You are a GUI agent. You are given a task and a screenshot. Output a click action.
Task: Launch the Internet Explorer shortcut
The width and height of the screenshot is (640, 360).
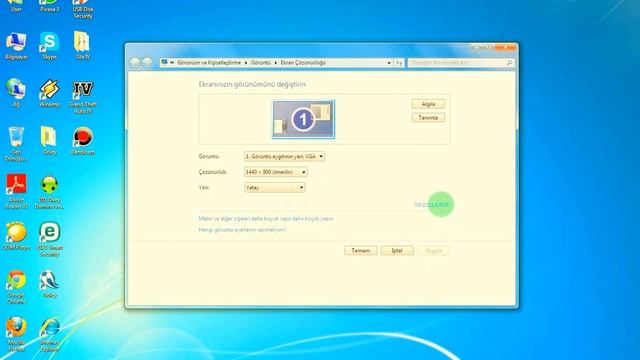(x=49, y=334)
